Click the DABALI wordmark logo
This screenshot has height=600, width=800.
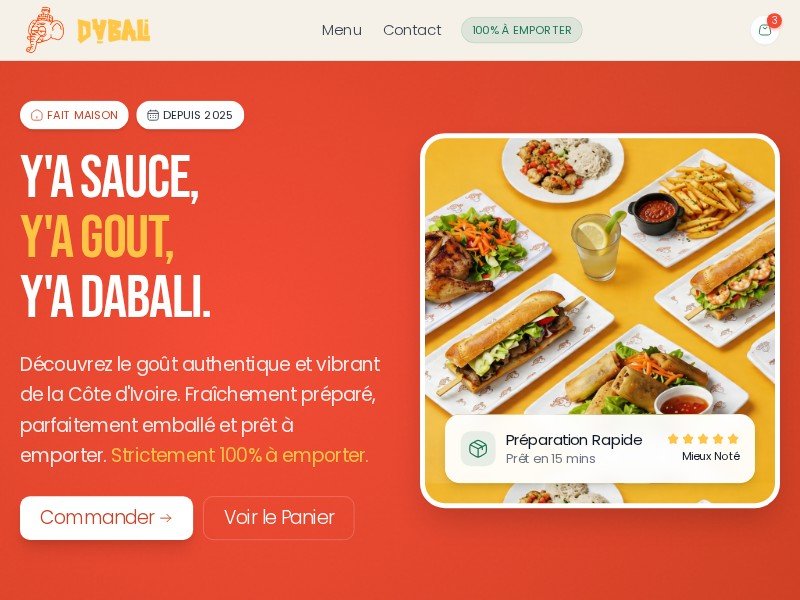(x=114, y=31)
